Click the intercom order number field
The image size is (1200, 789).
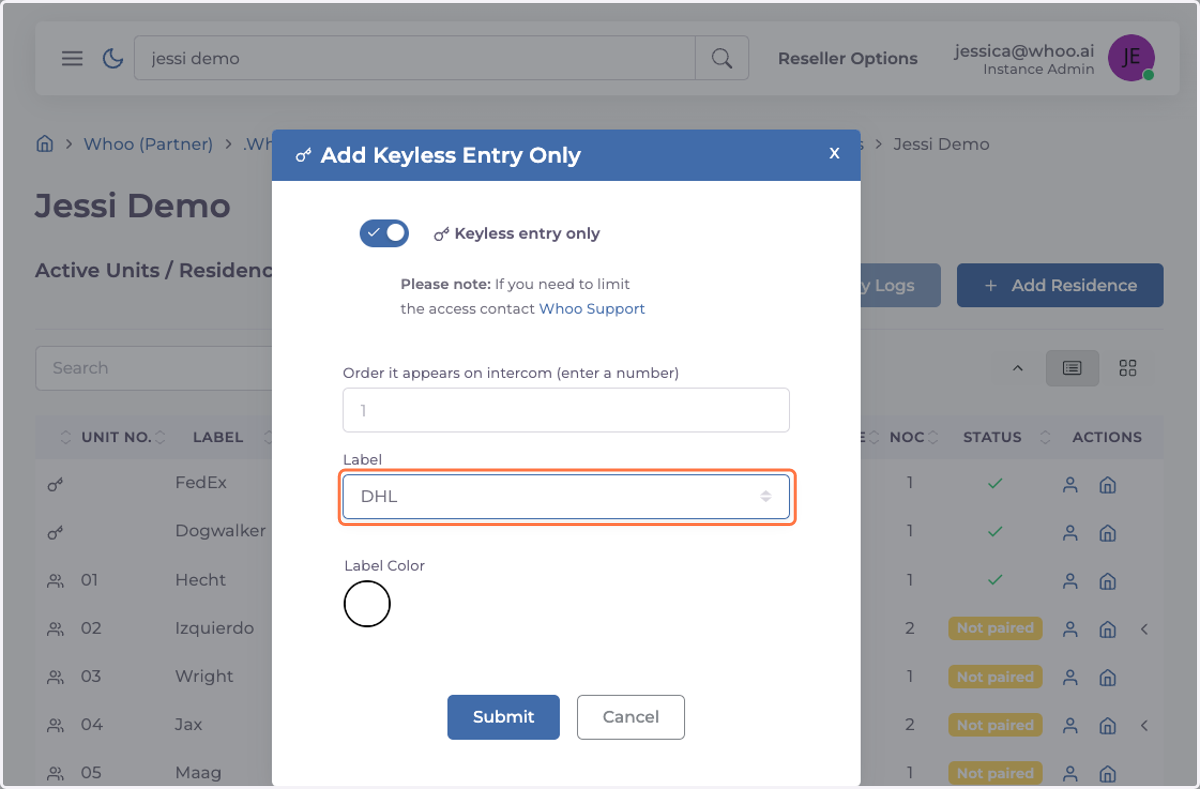pyautogui.click(x=566, y=410)
